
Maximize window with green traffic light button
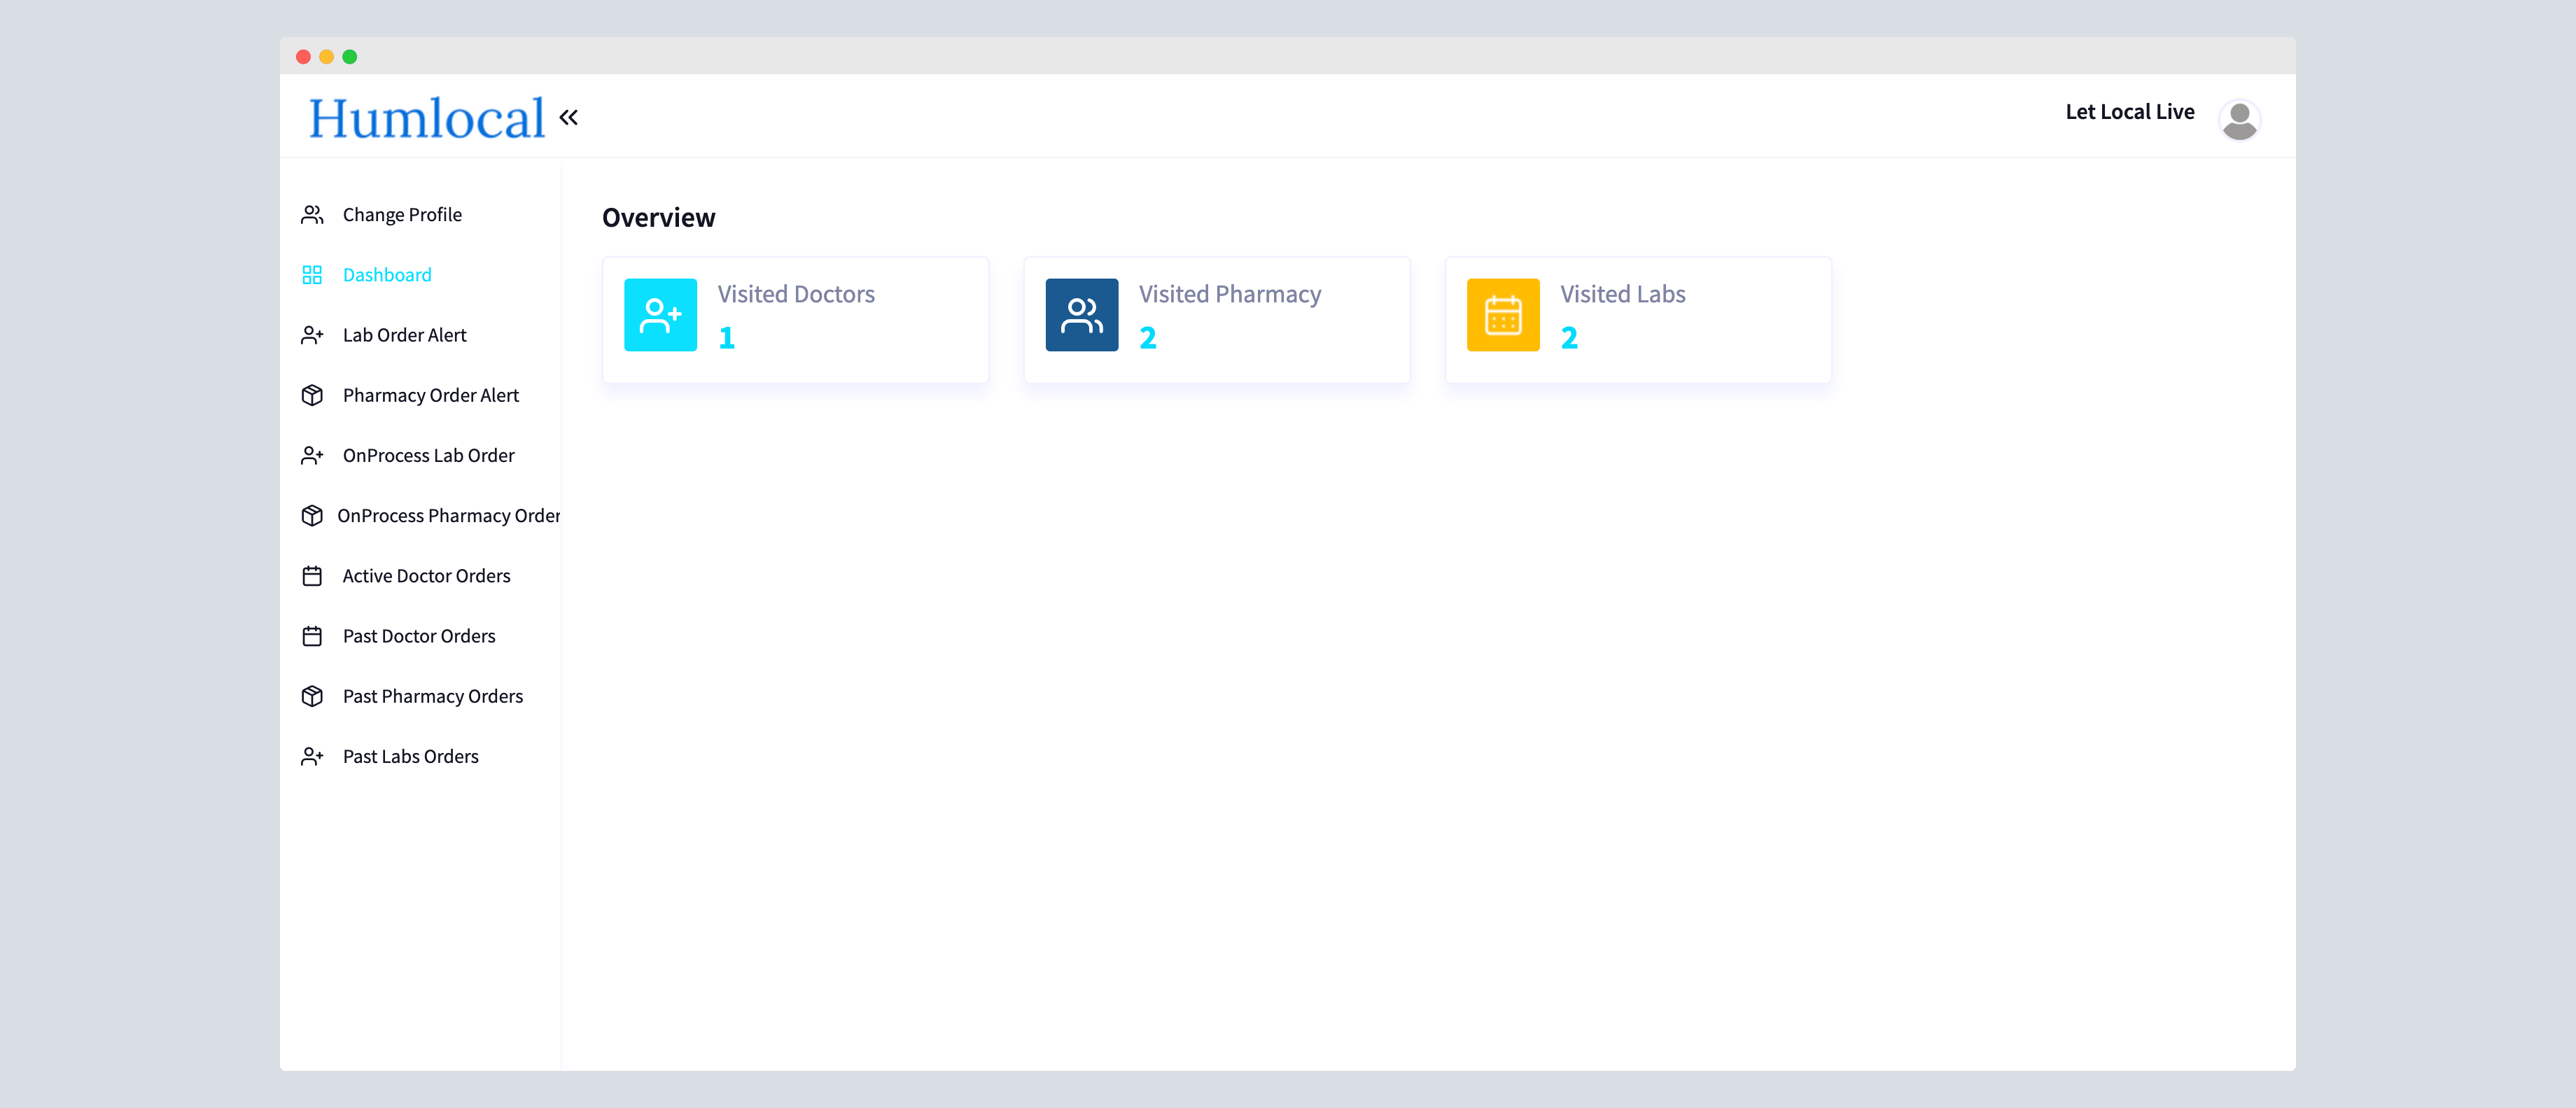350,57
